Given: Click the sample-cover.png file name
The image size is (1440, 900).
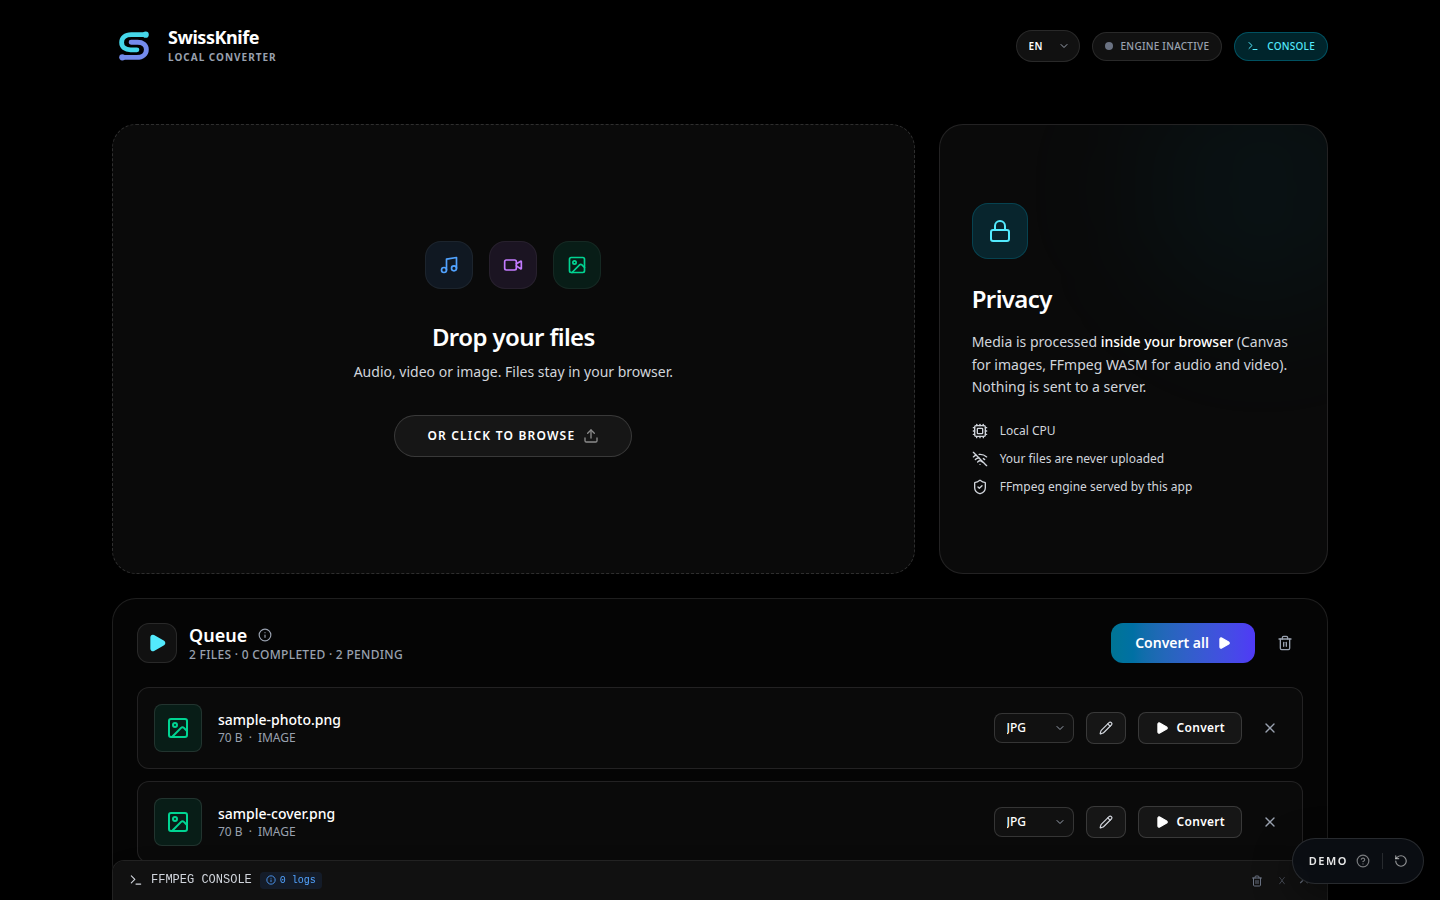Looking at the screenshot, I should point(276,814).
